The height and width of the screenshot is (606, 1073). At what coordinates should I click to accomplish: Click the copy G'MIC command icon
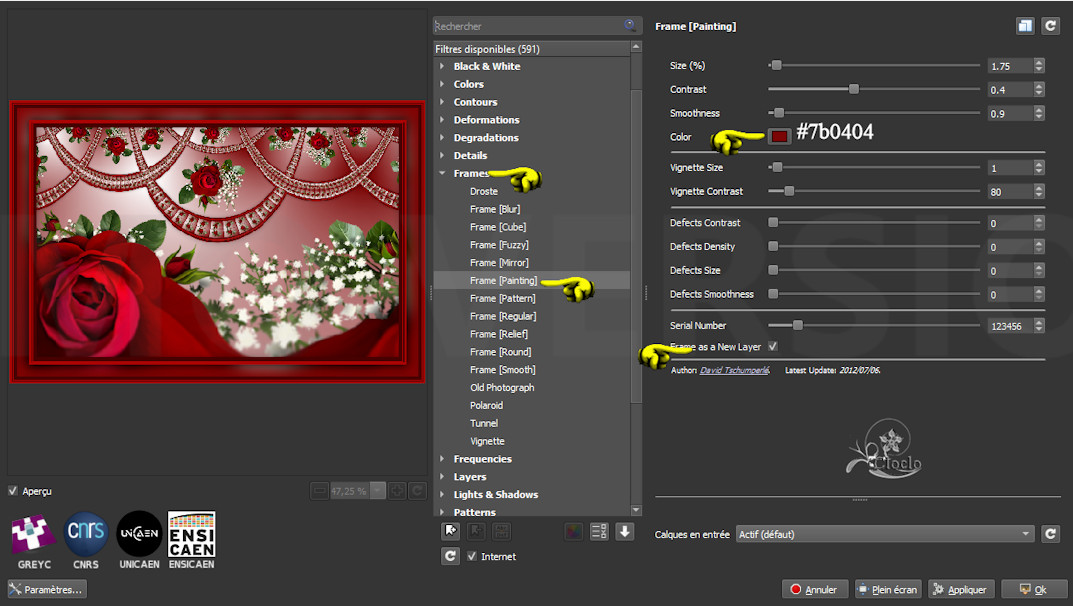point(1025,26)
